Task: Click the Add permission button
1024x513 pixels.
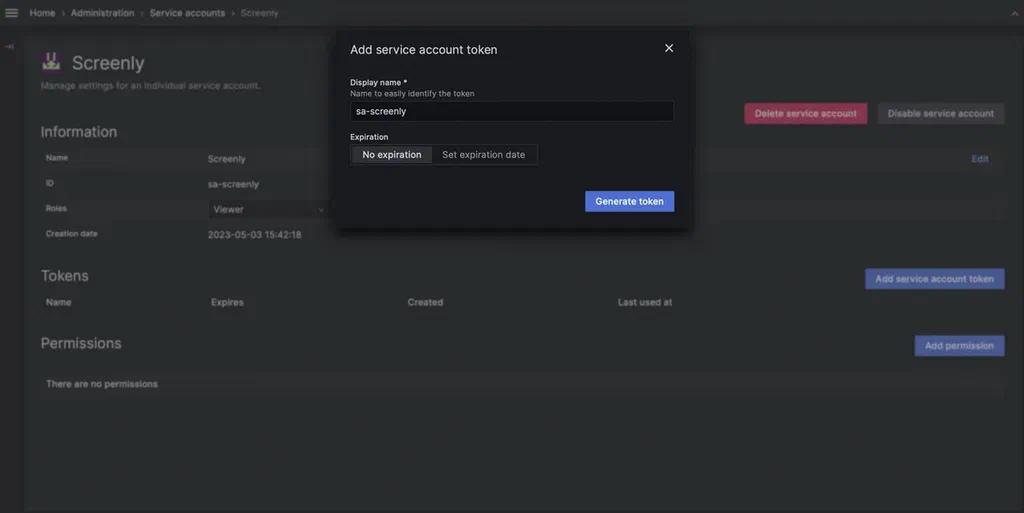Action: tap(959, 346)
